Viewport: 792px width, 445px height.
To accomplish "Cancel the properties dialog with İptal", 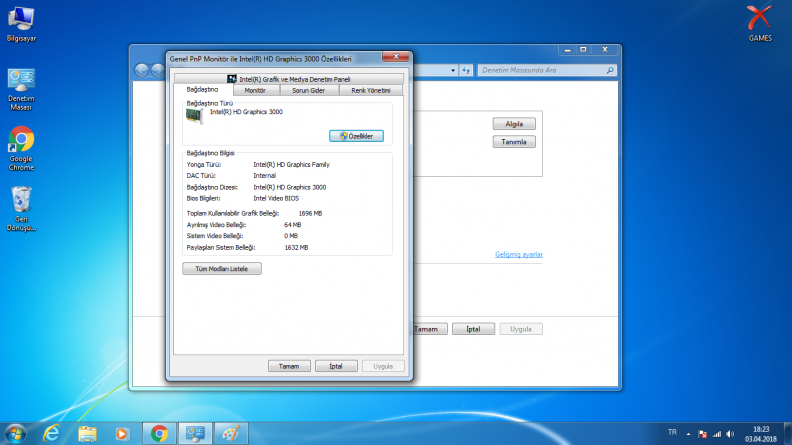I will 336,366.
